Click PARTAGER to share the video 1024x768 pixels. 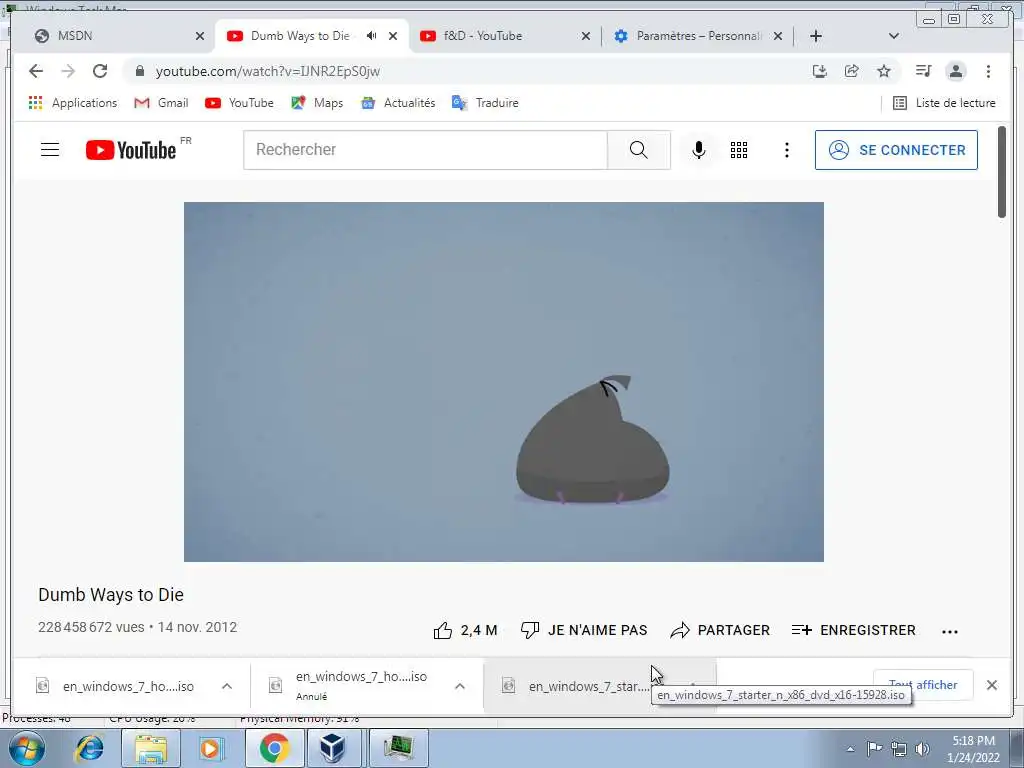(x=720, y=630)
